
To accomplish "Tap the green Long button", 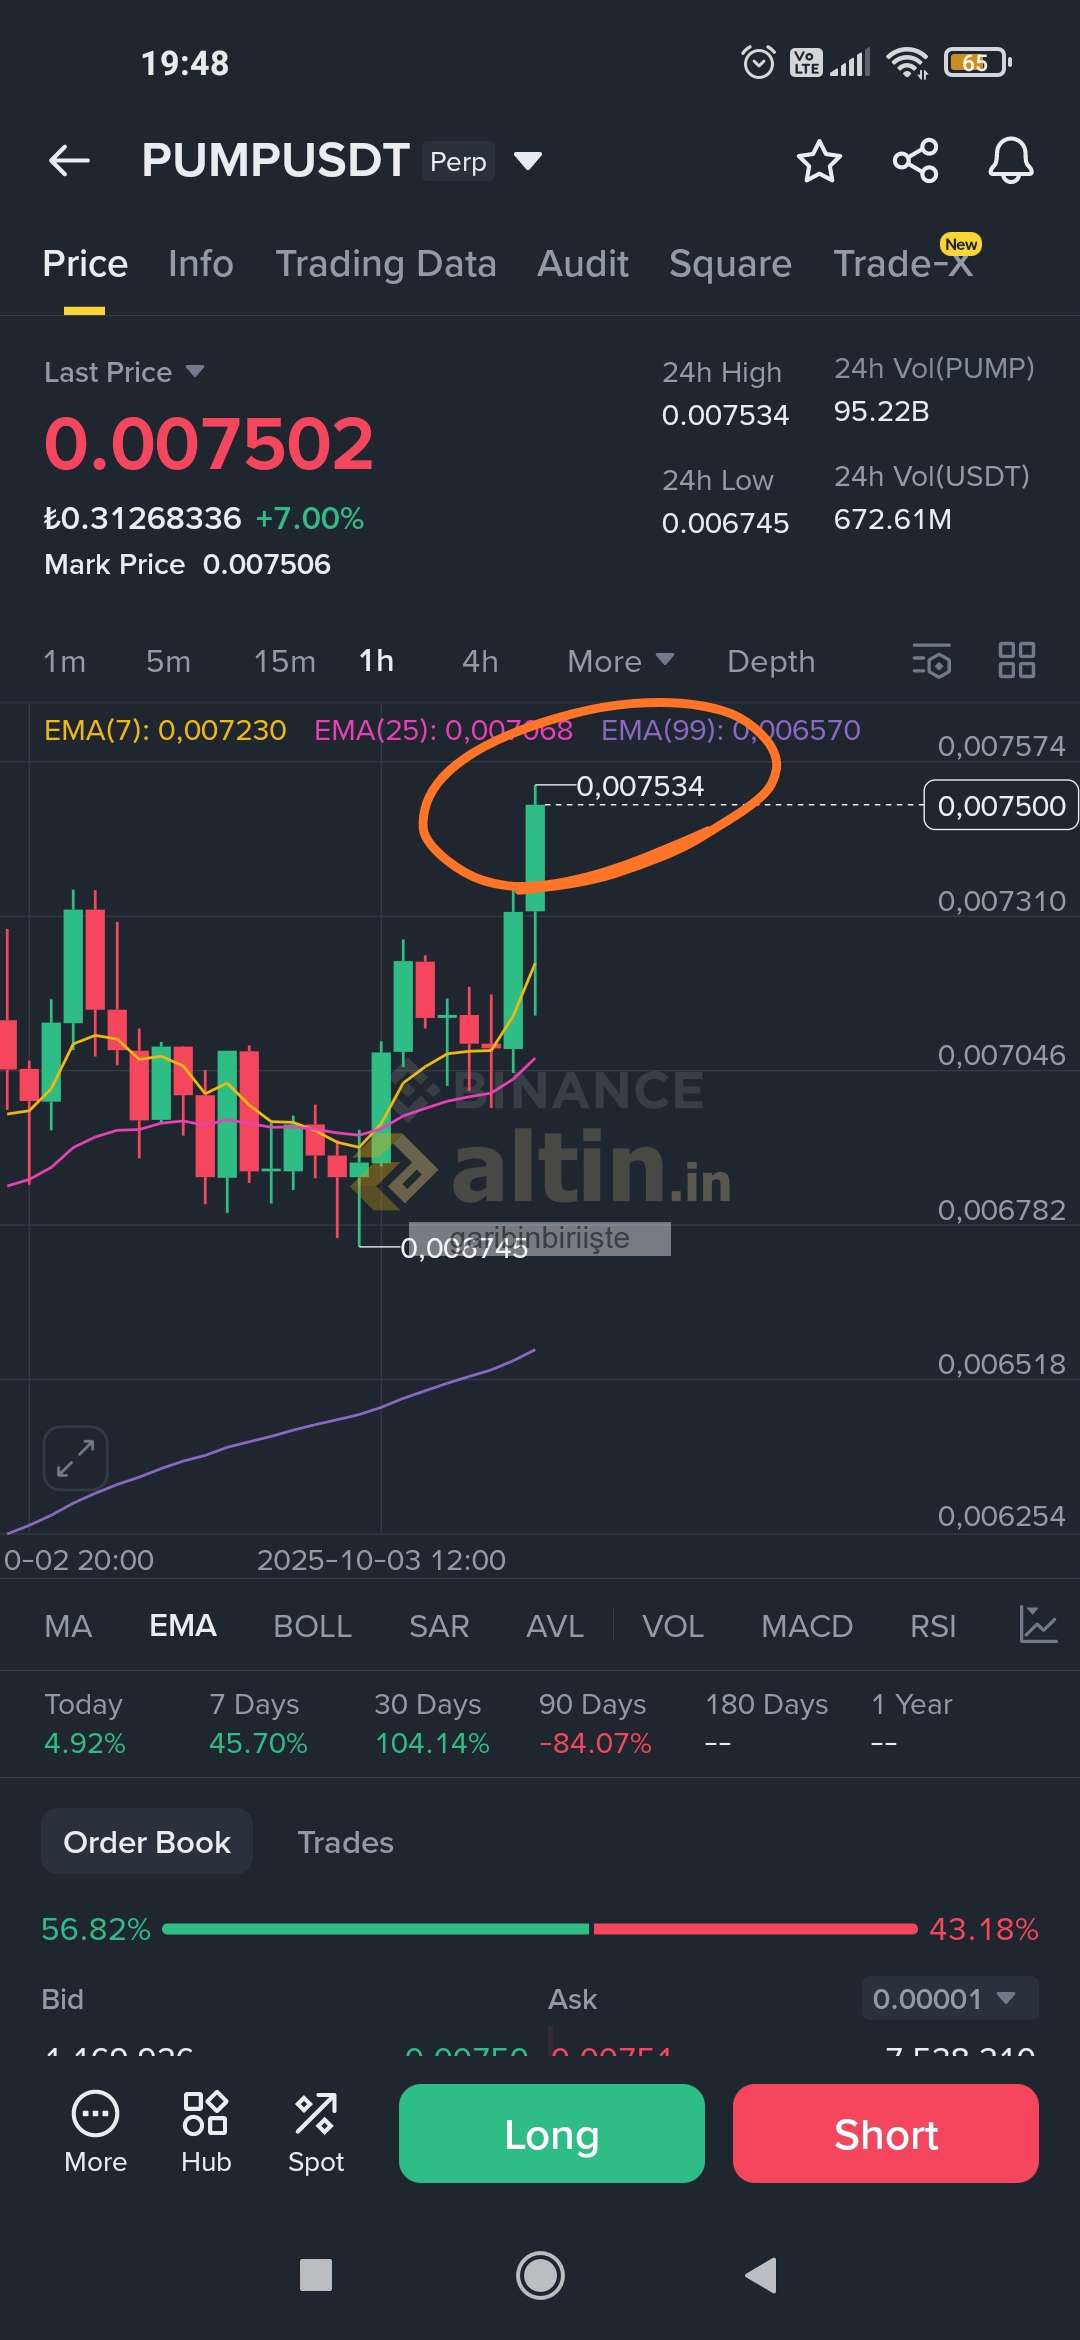I will coord(551,2133).
